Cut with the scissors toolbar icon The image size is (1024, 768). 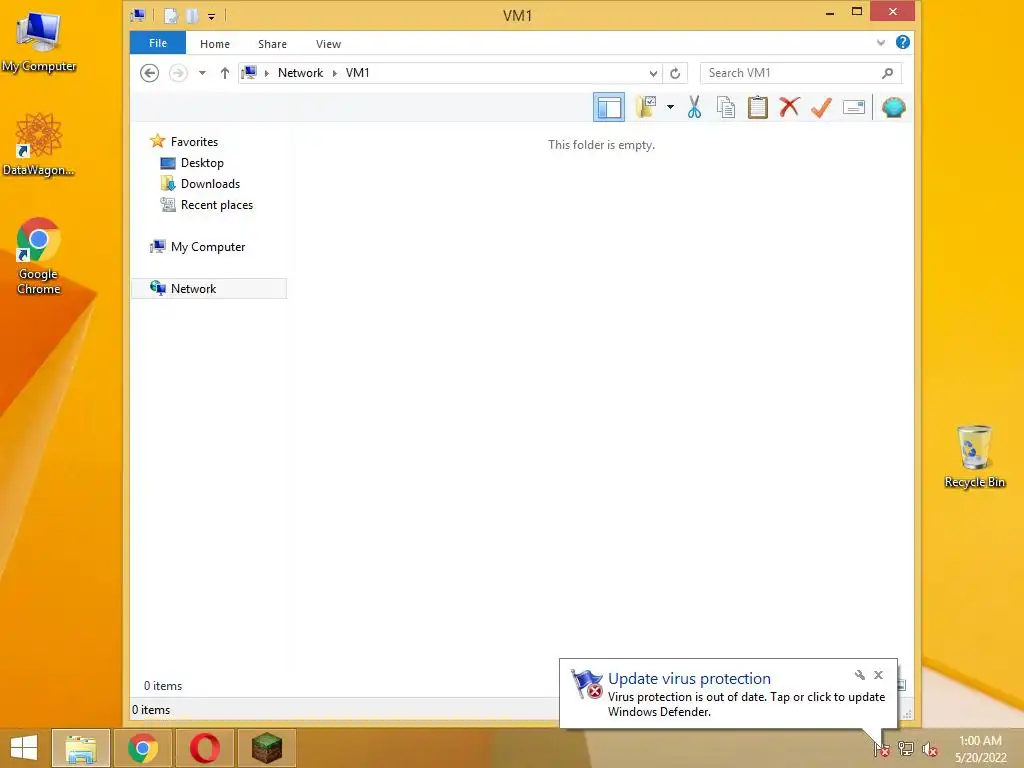click(694, 107)
